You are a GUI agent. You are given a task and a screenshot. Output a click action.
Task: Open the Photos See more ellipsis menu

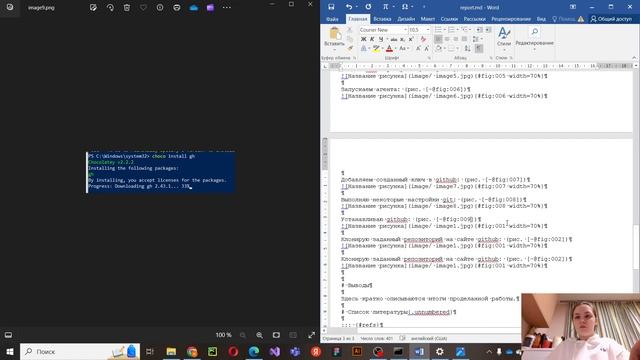click(227, 7)
